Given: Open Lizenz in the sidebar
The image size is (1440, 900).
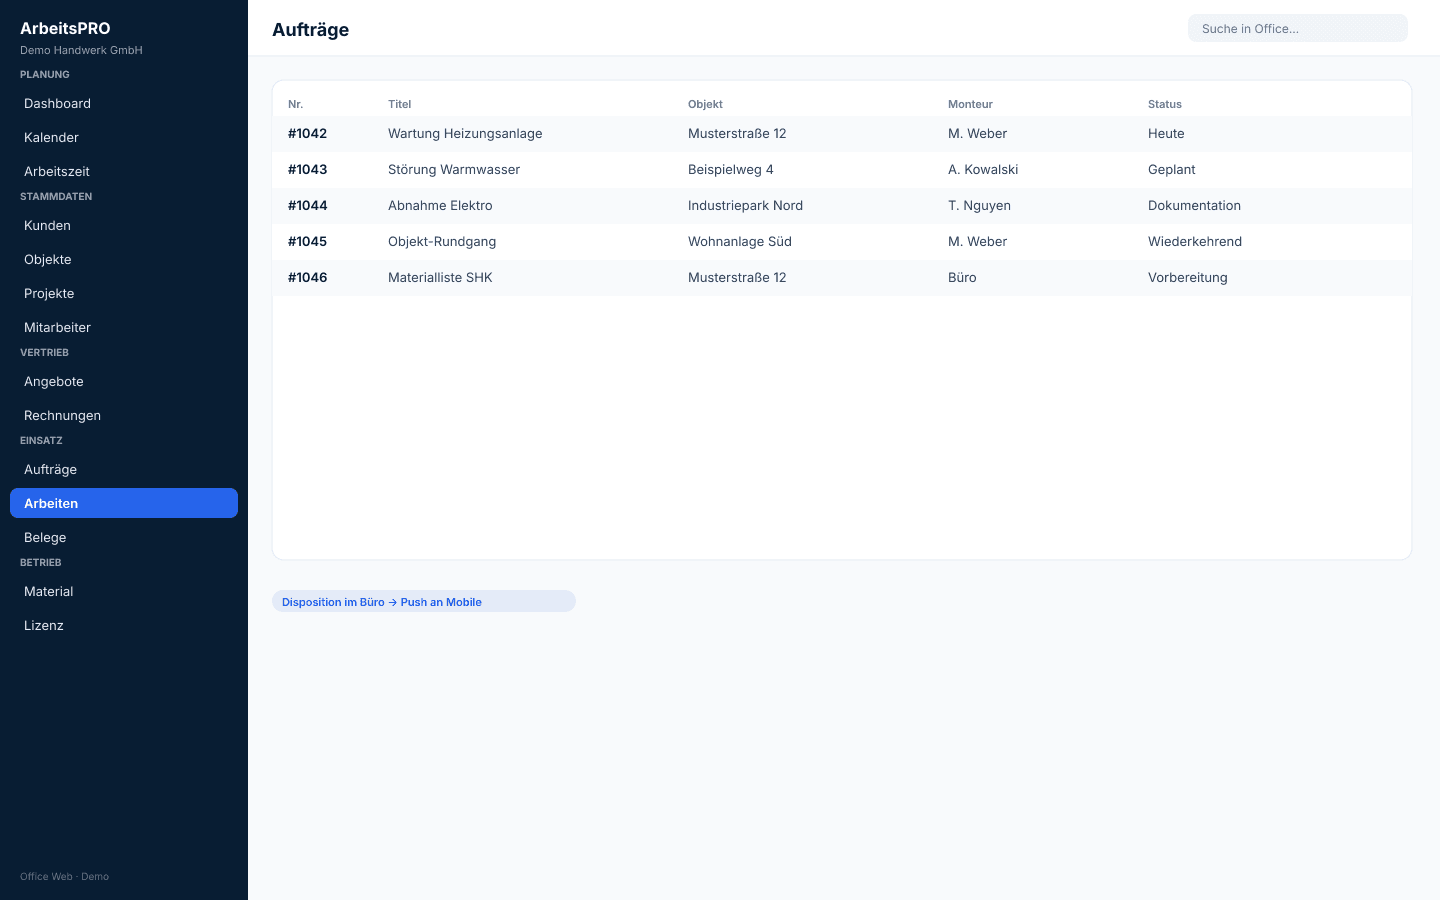Looking at the screenshot, I should [124, 625].
